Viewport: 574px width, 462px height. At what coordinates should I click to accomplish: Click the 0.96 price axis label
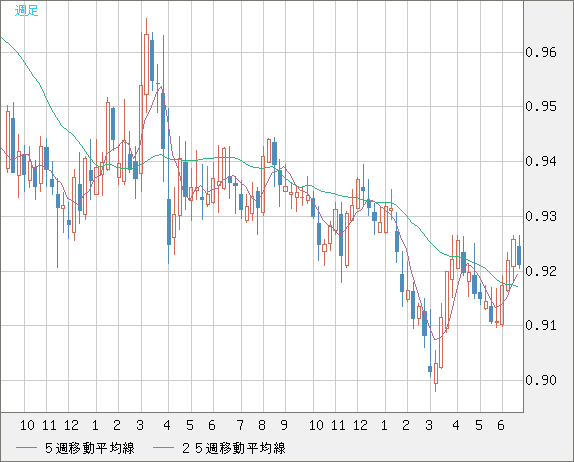point(541,52)
